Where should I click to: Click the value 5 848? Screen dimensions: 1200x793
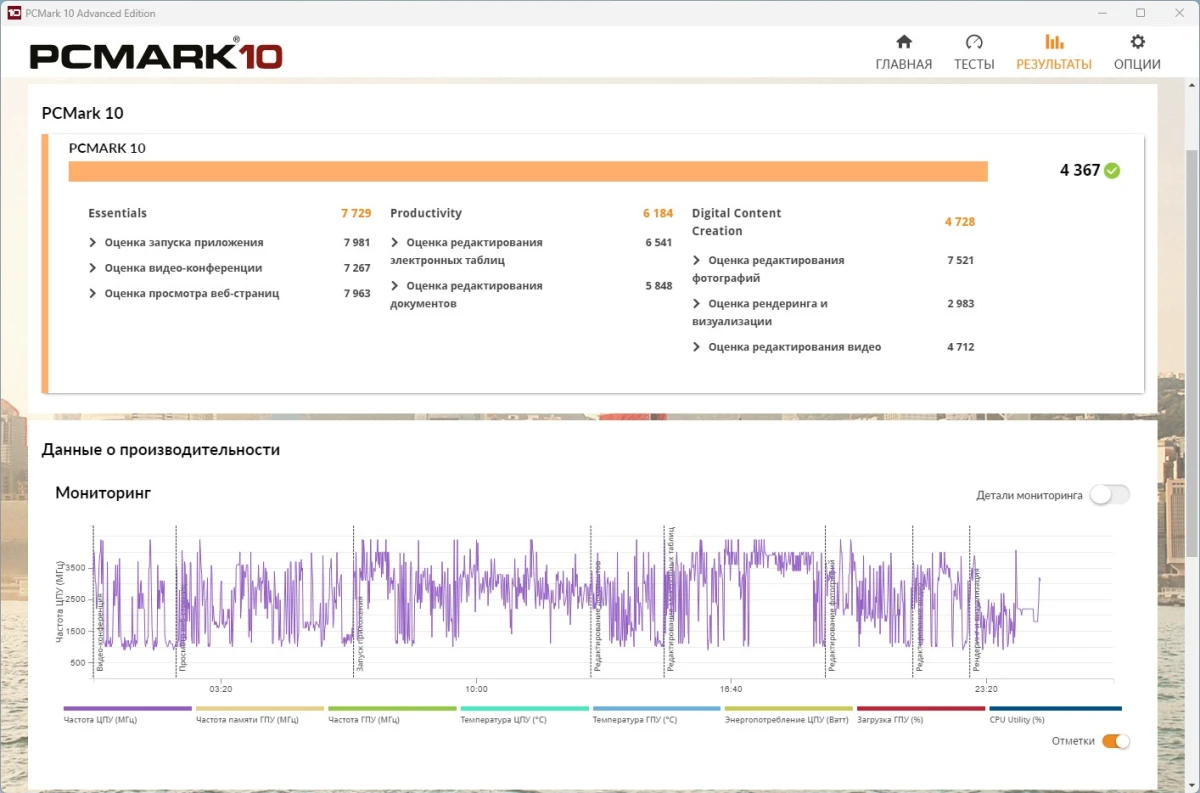[659, 286]
